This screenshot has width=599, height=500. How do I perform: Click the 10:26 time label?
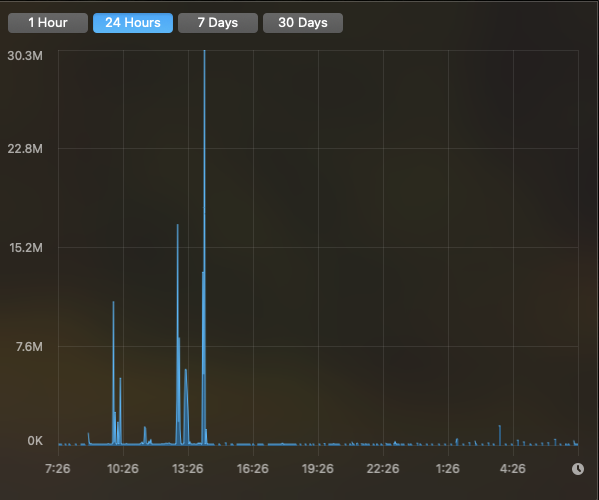123,469
